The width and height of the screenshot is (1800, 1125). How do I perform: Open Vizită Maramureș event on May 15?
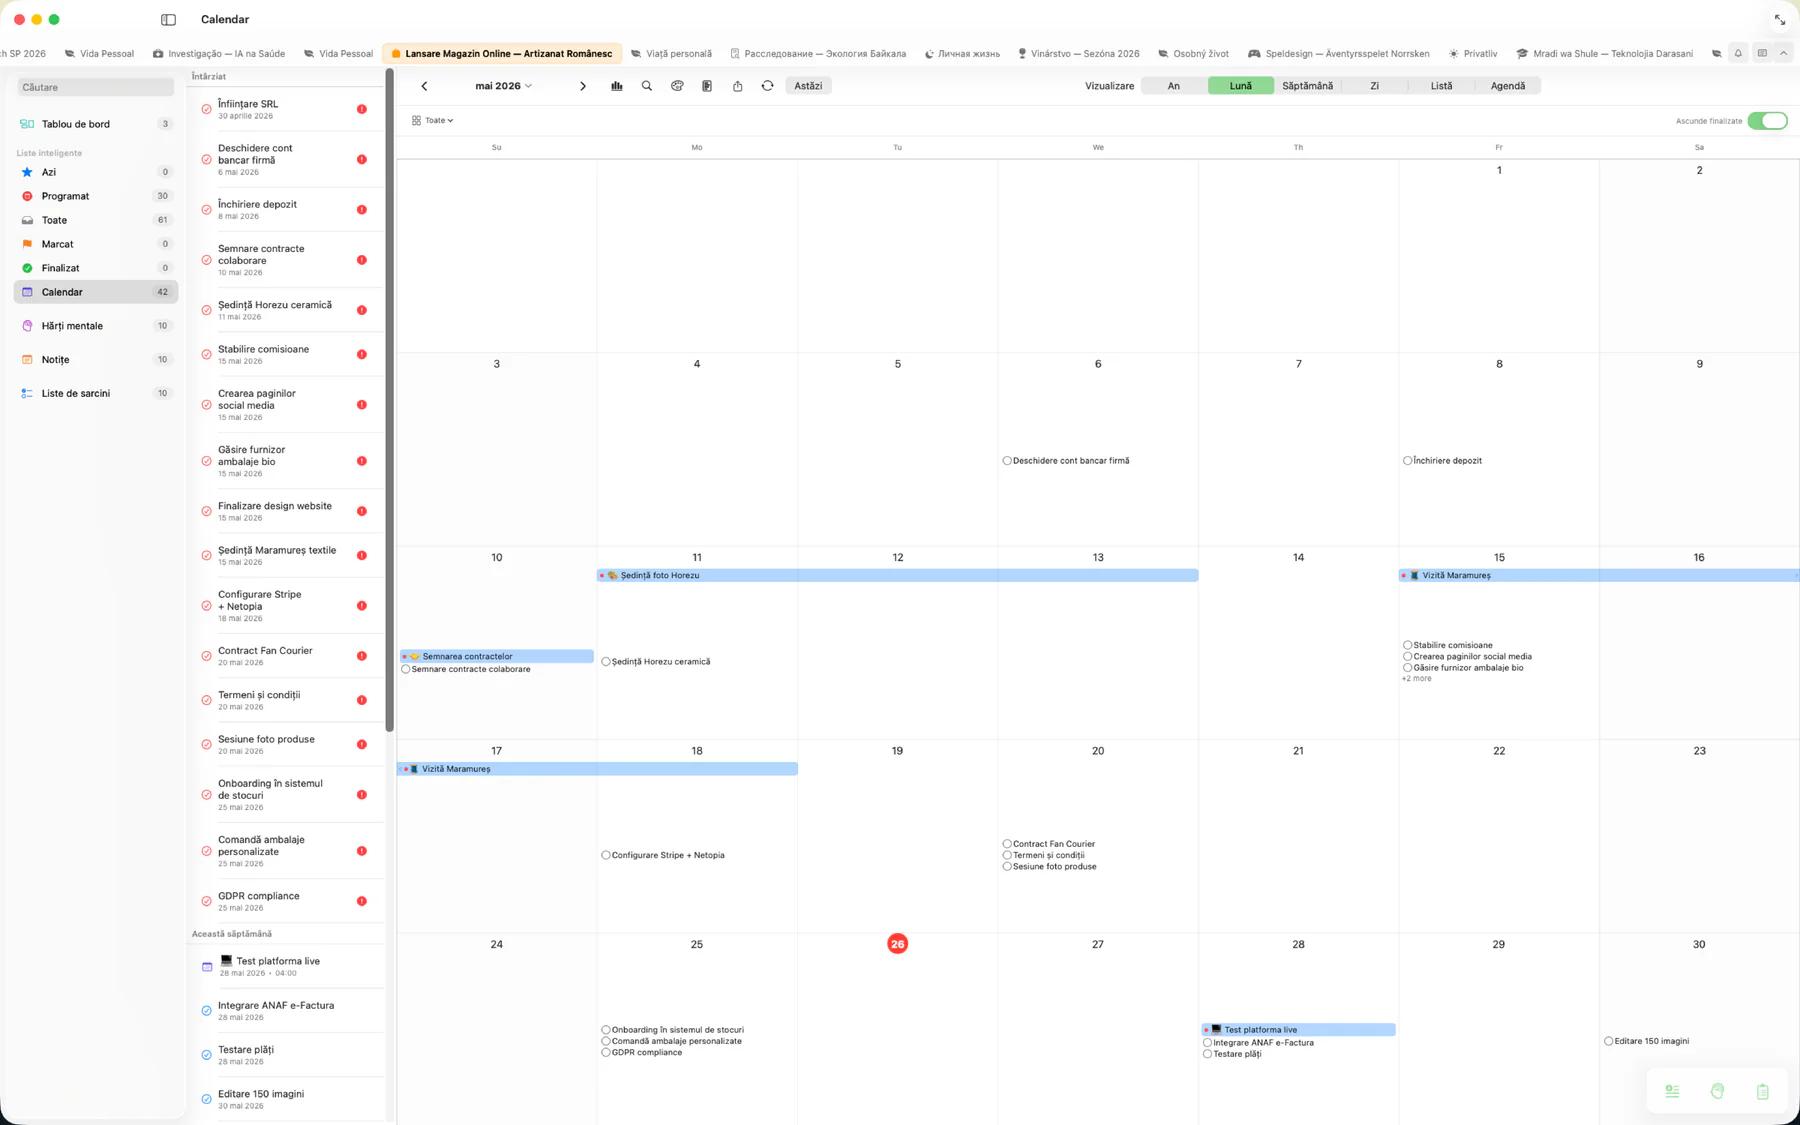(1598, 576)
